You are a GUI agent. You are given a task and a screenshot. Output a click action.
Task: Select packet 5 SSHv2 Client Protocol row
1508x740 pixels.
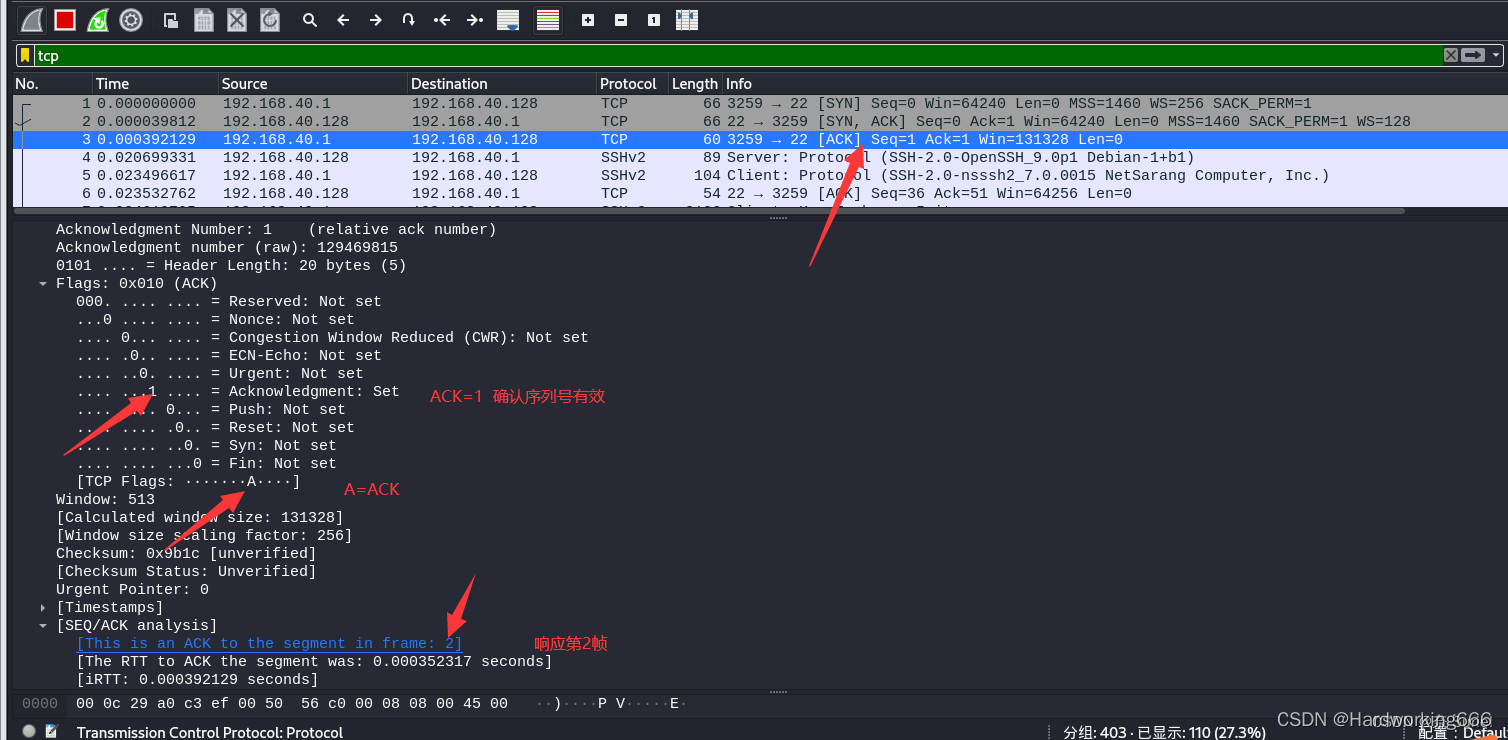coord(758,175)
